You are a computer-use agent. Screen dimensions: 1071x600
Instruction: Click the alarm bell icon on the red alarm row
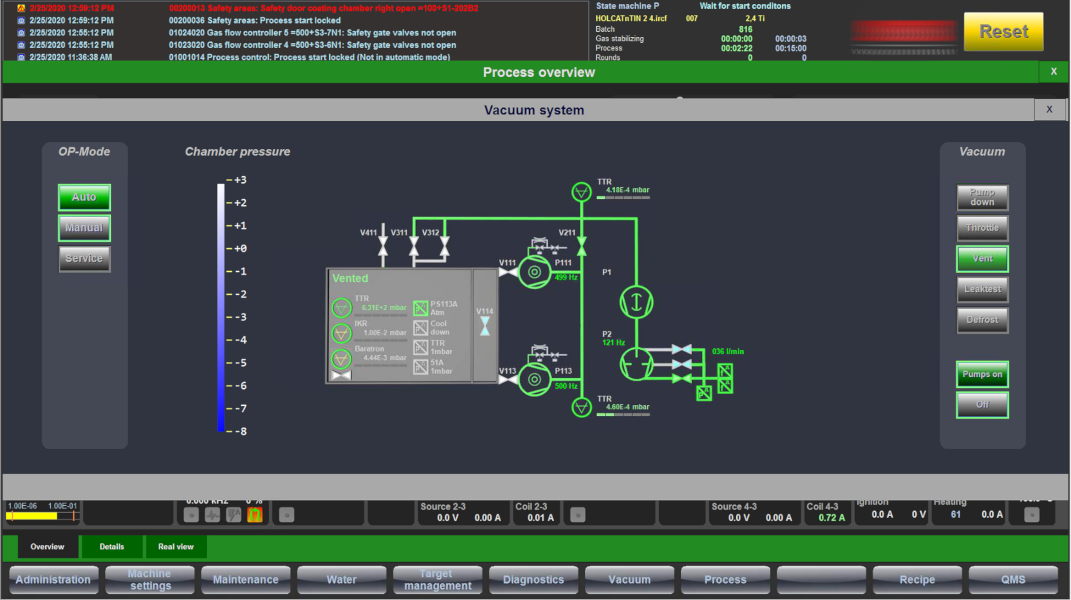(x=20, y=7)
